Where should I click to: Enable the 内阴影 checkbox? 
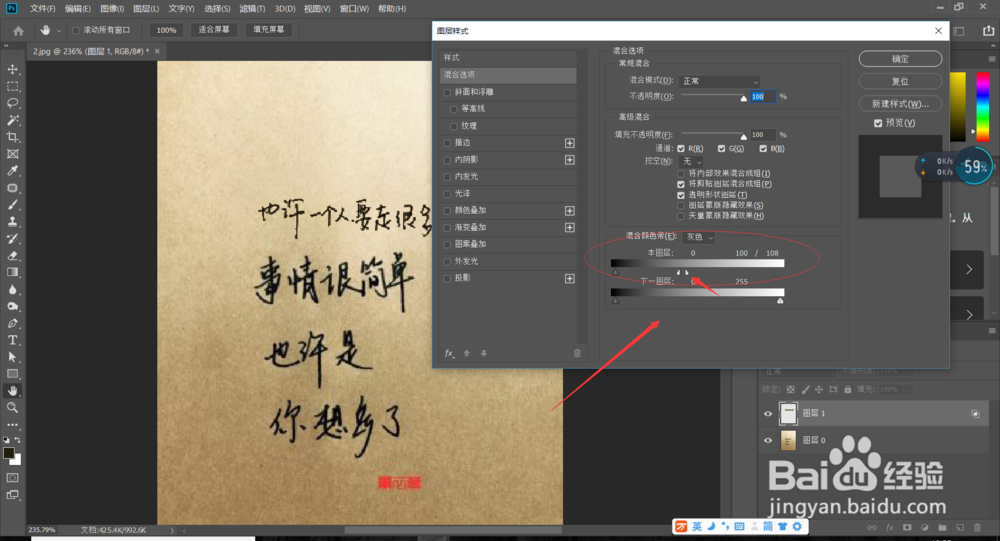tap(447, 160)
